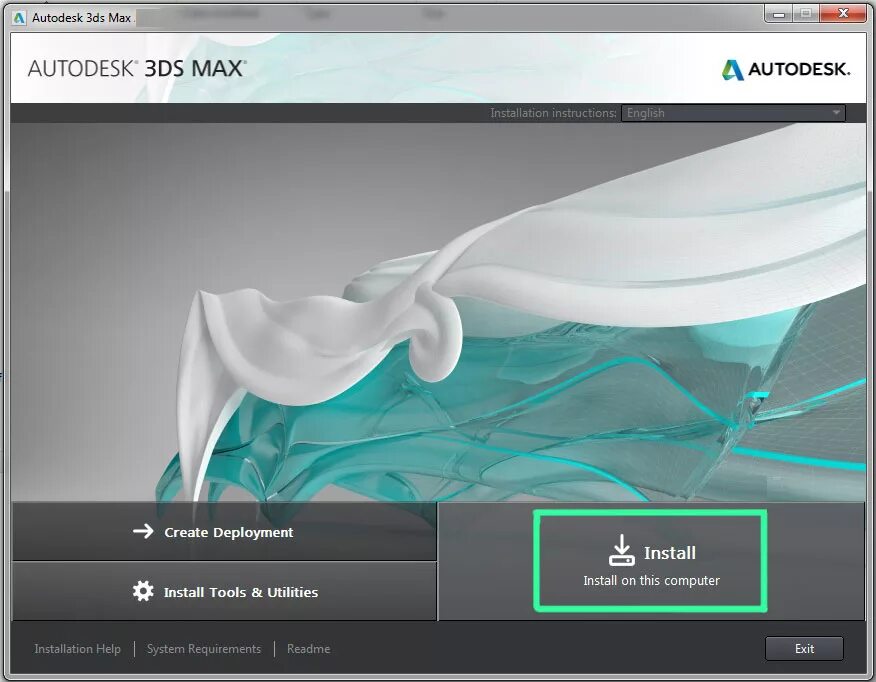Close the Autodesk 3ds Max installer window
This screenshot has height=682, width=876.
843,13
